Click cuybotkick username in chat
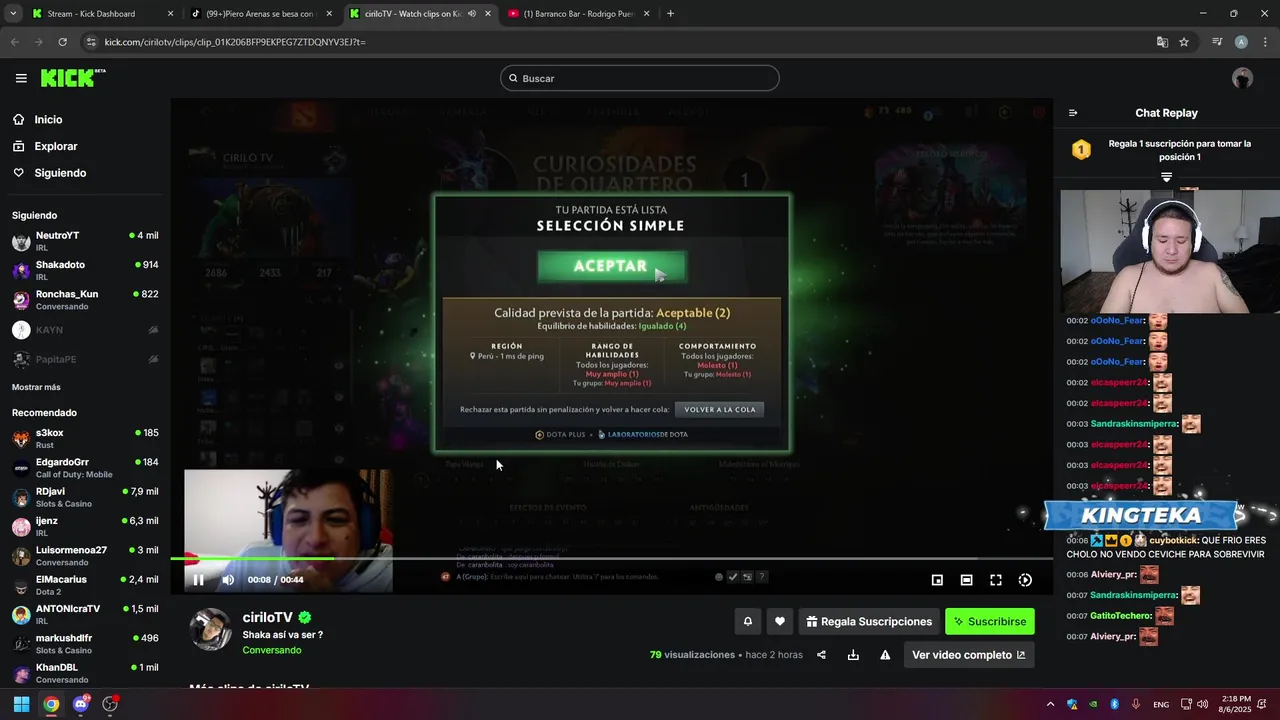1280x720 pixels. (x=1172, y=540)
